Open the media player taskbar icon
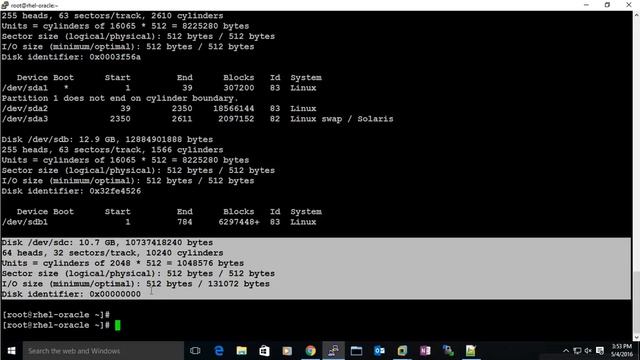This screenshot has width=640, height=360. [287, 351]
